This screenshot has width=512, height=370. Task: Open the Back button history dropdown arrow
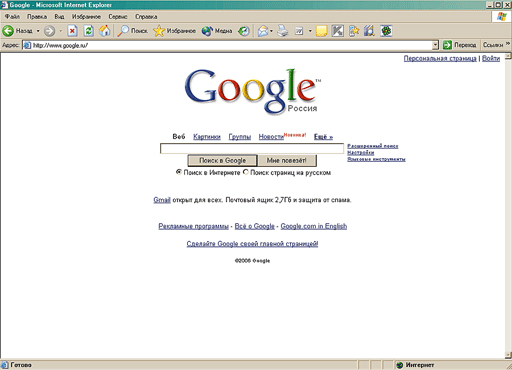click(38, 31)
